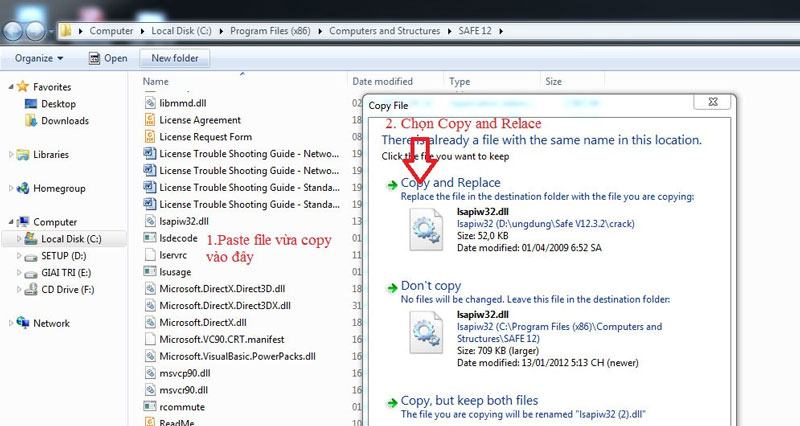Click the lsdecode application icon

click(x=150, y=238)
